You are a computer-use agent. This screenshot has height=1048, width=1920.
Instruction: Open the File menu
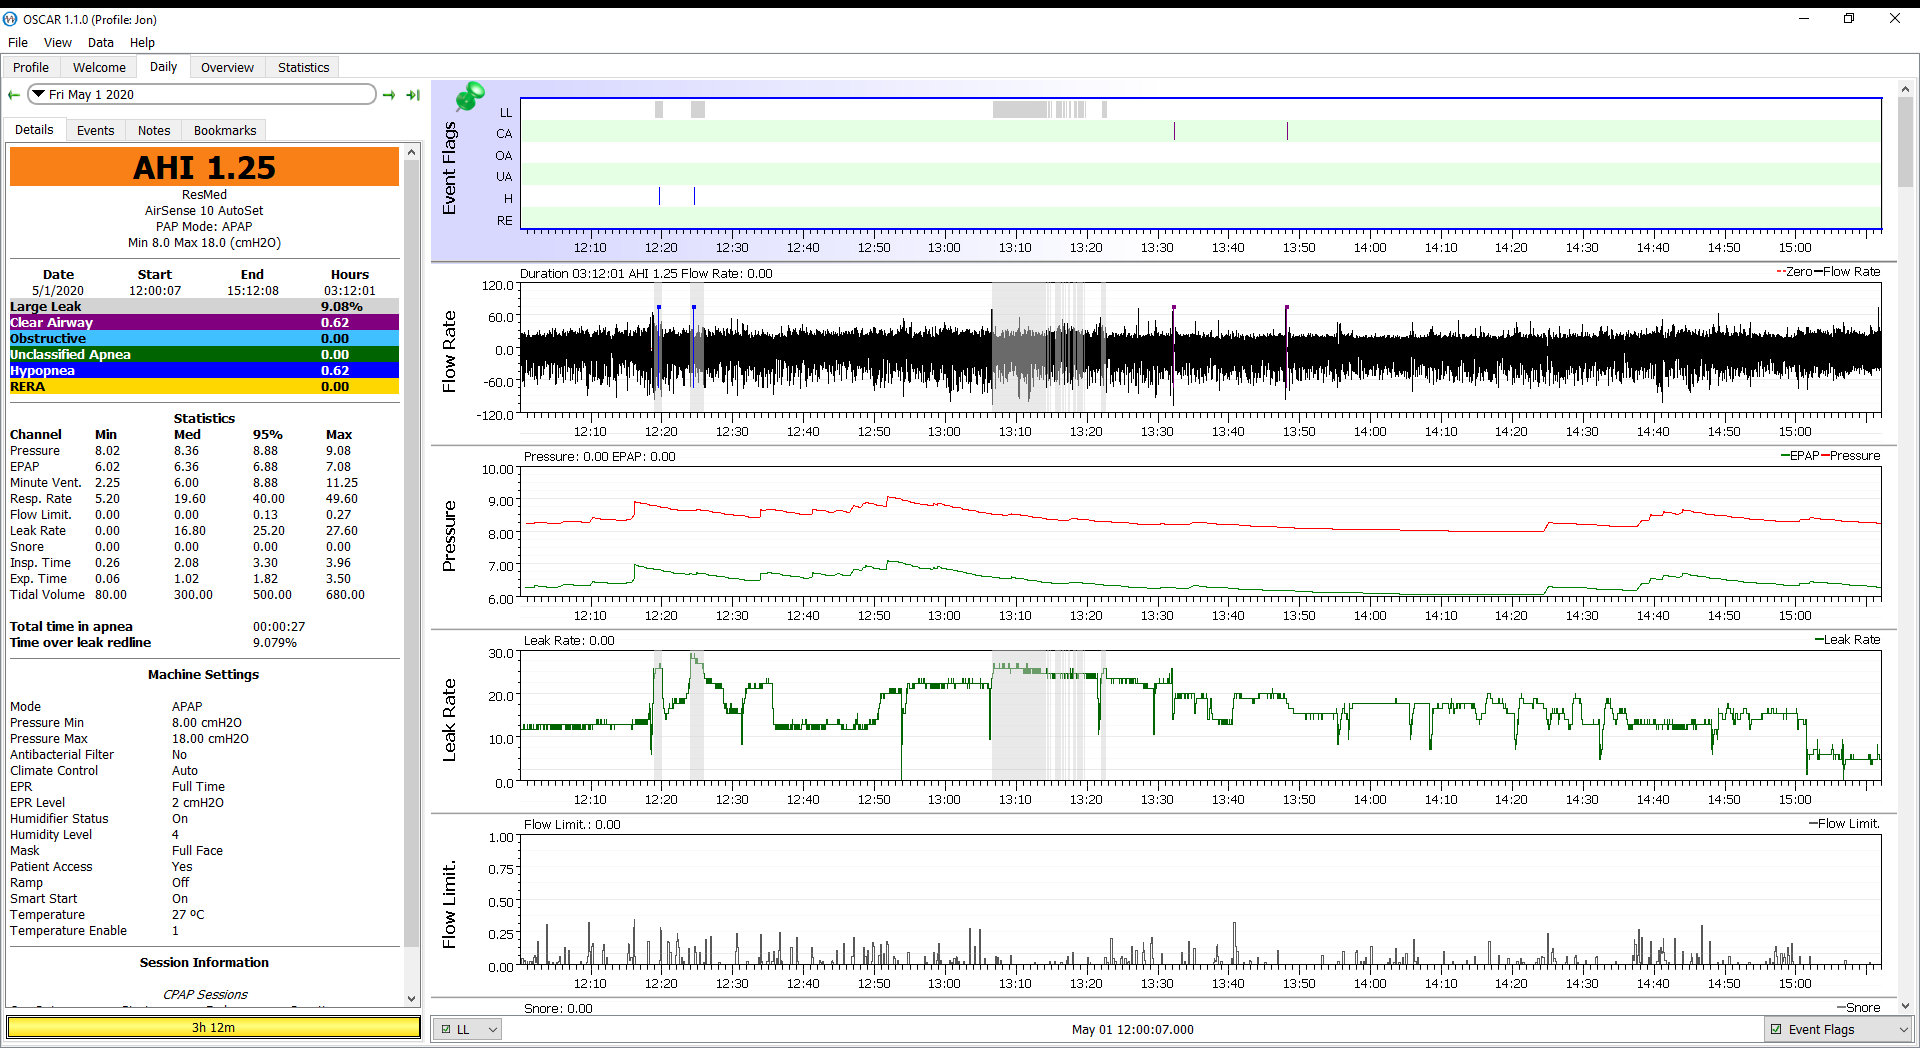coord(18,43)
